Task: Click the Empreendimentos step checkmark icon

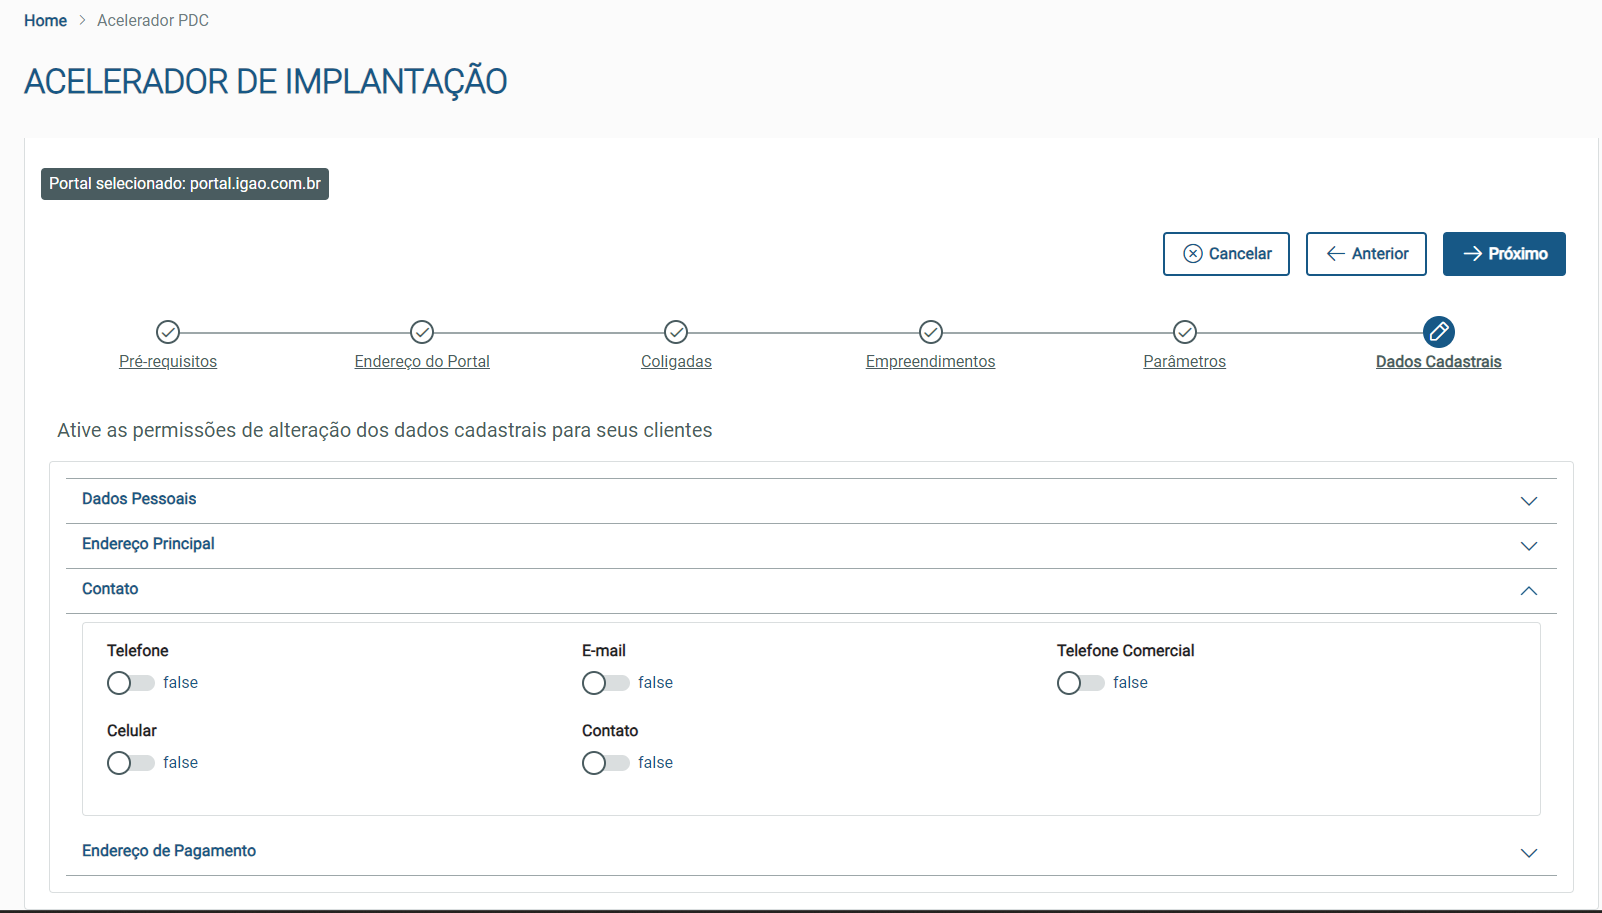Action: coord(931,332)
